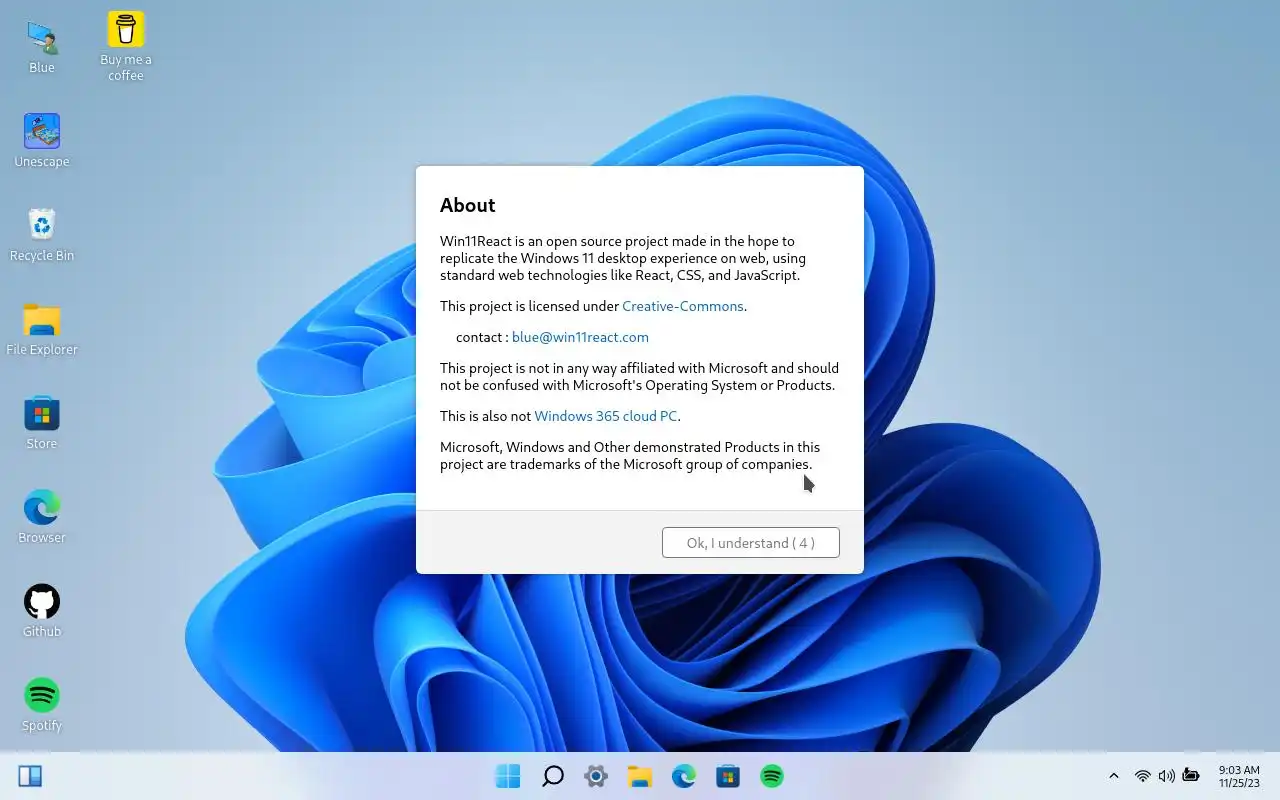Viewport: 1280px width, 800px height.
Task: Open the Start menu
Action: point(508,776)
